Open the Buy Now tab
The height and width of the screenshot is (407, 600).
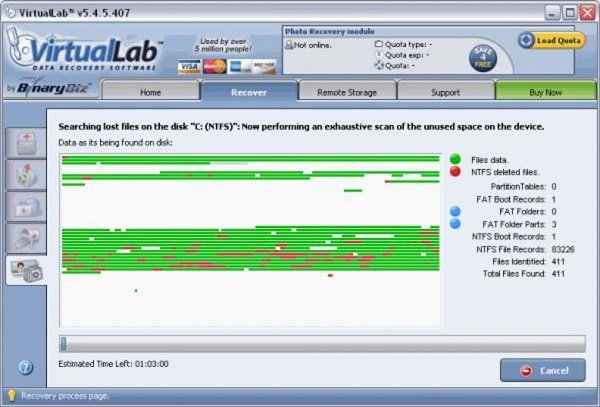pos(546,92)
